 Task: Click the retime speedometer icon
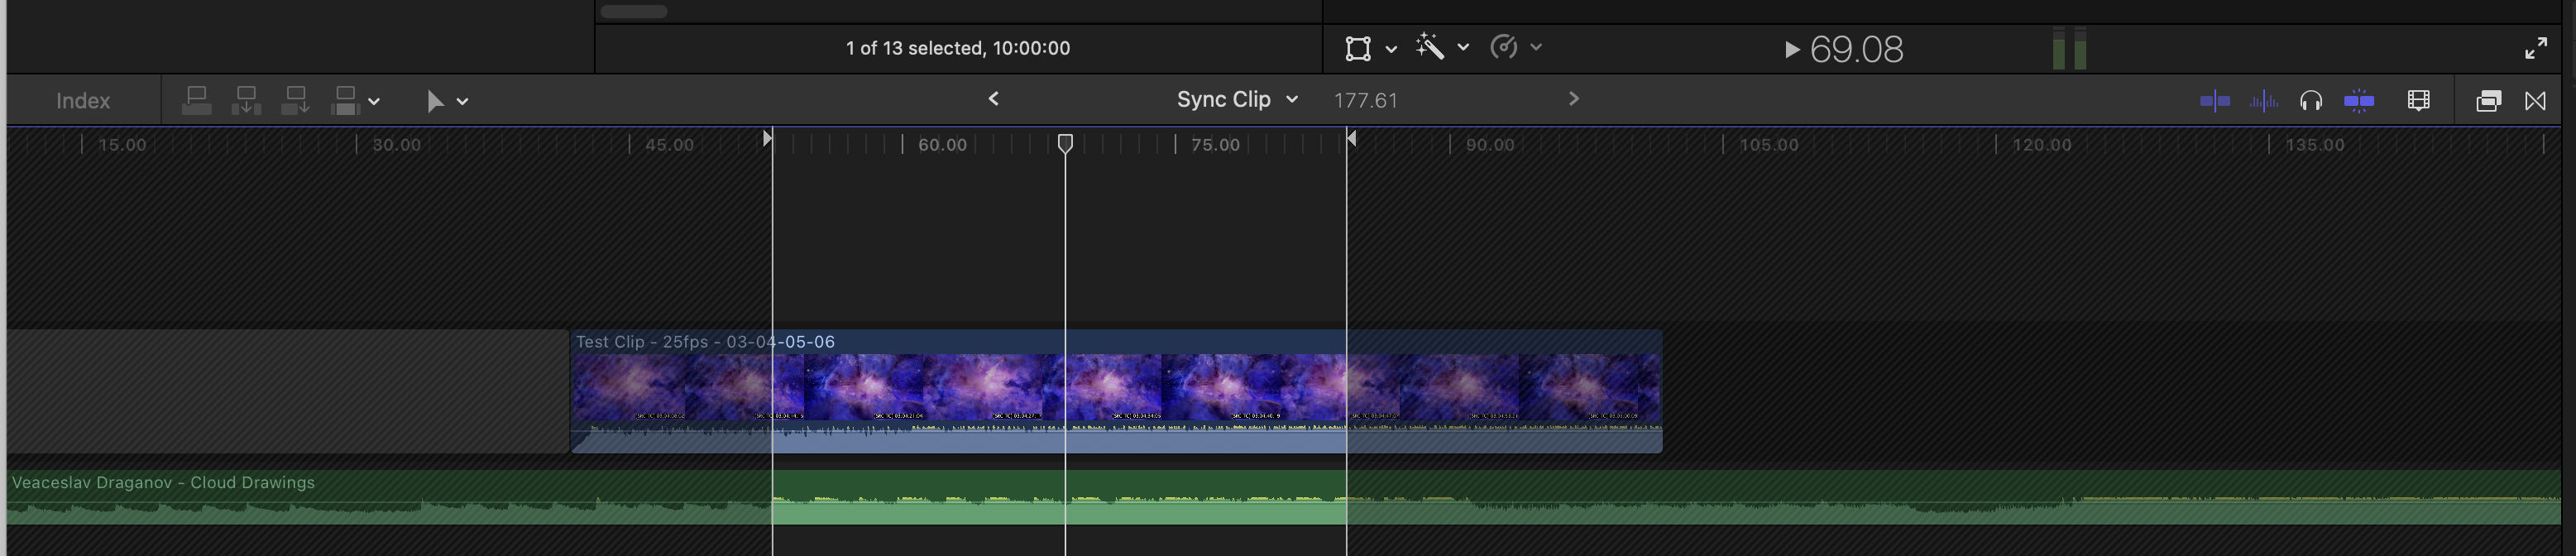[1504, 47]
